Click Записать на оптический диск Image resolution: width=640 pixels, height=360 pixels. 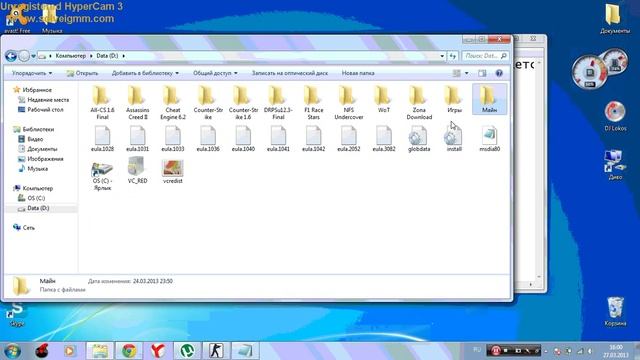click(x=290, y=73)
